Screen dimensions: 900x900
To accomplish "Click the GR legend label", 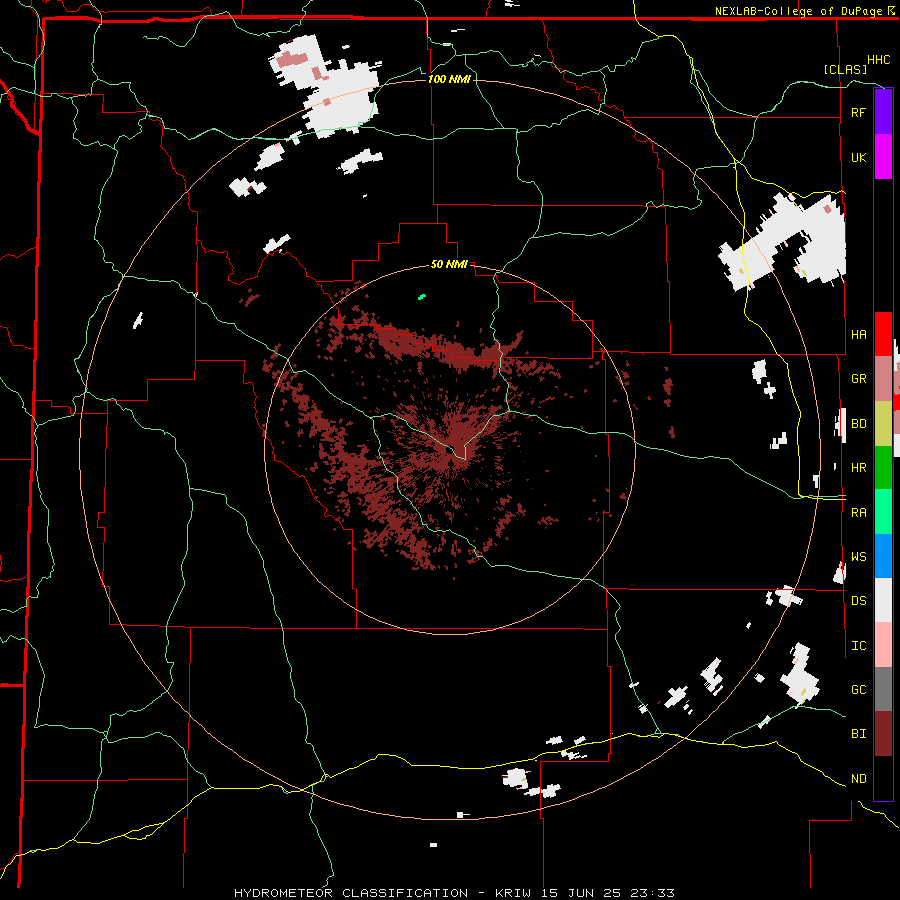I will pos(858,379).
